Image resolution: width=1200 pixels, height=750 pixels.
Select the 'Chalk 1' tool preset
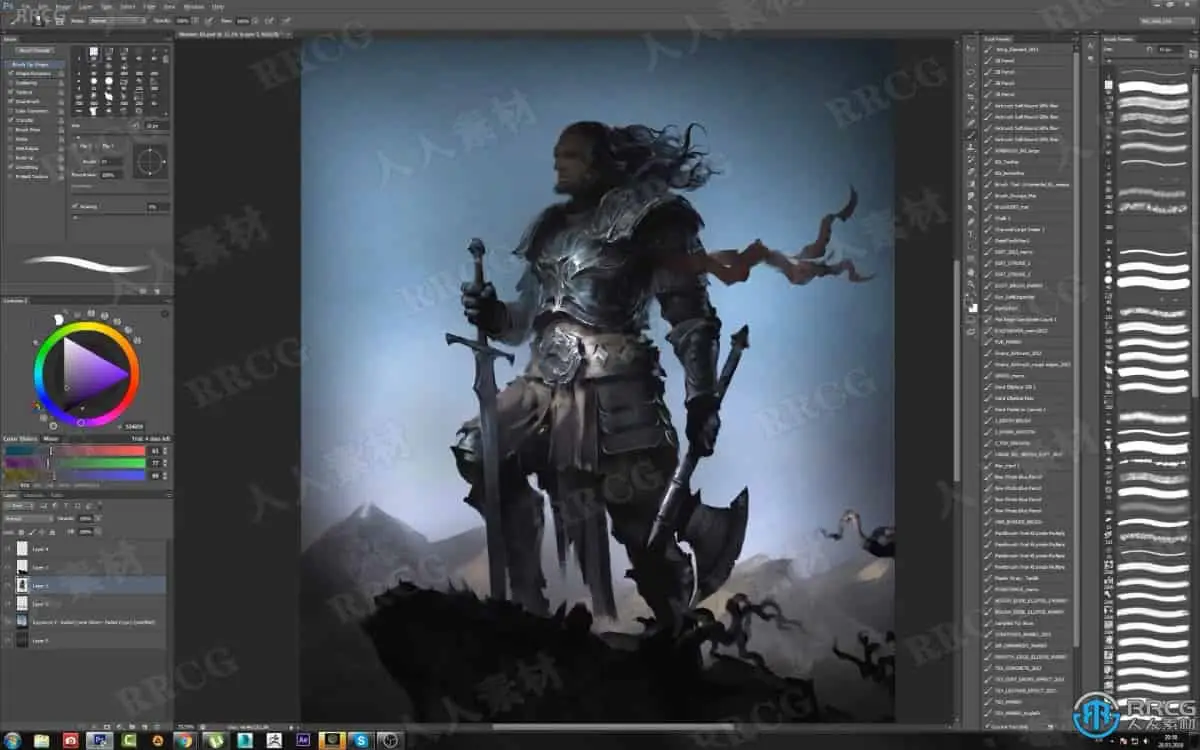tap(1003, 218)
